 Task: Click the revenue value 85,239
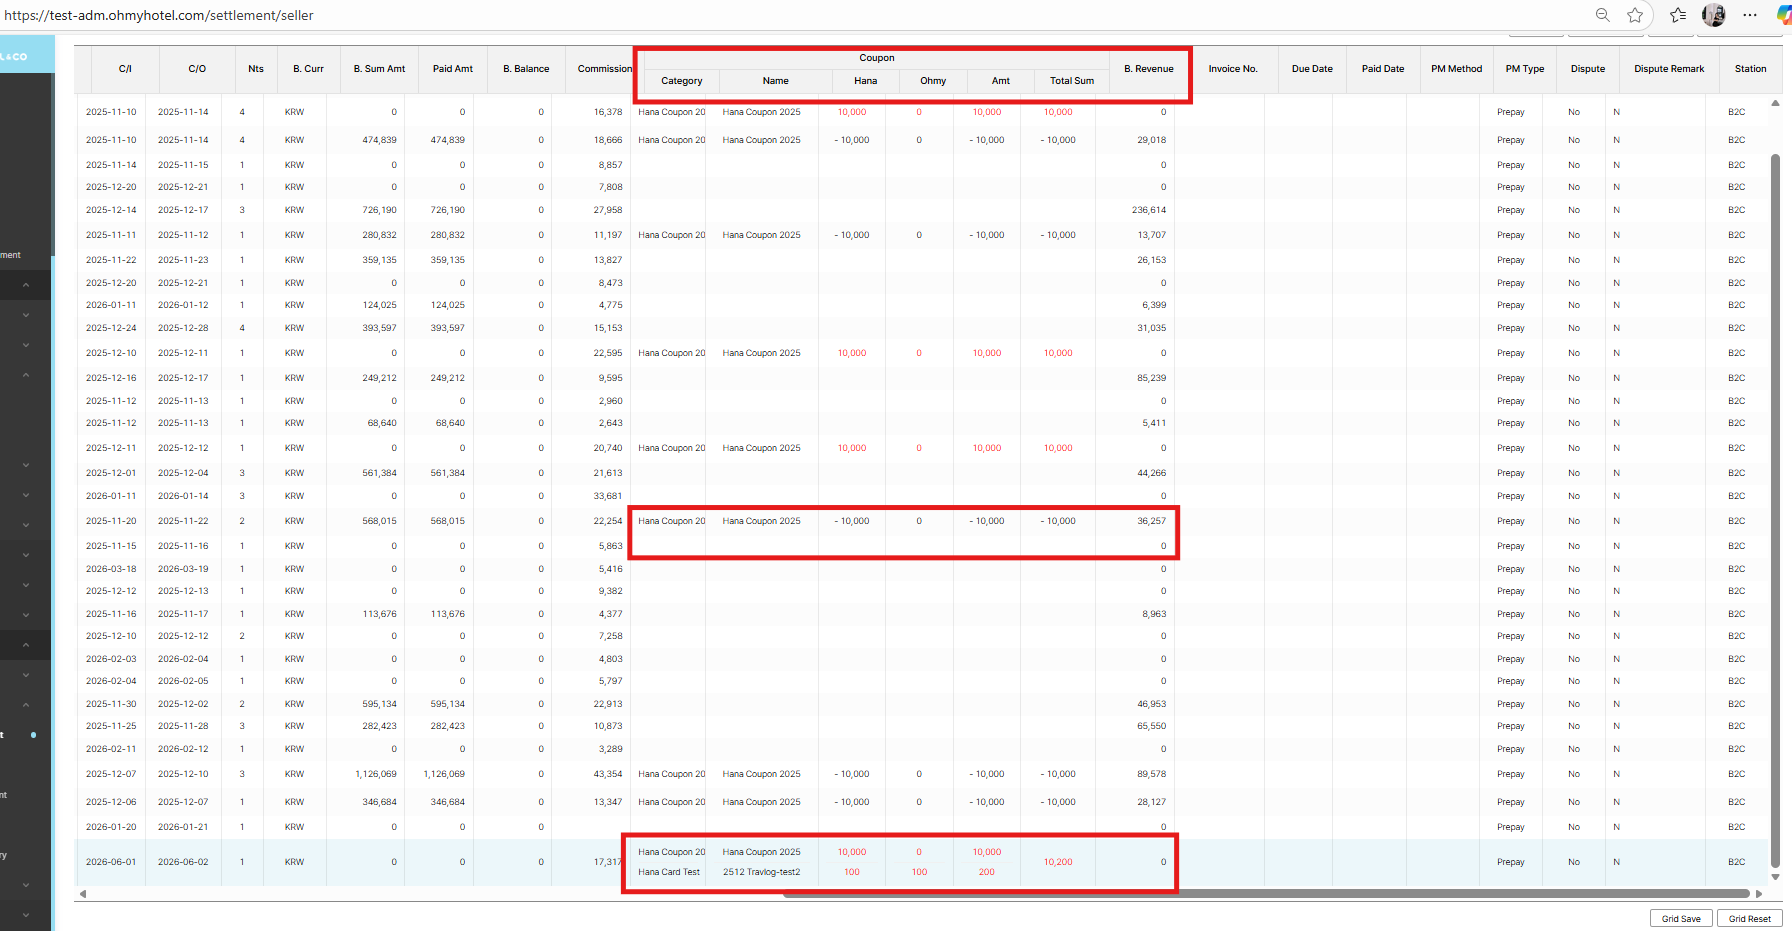1152,378
